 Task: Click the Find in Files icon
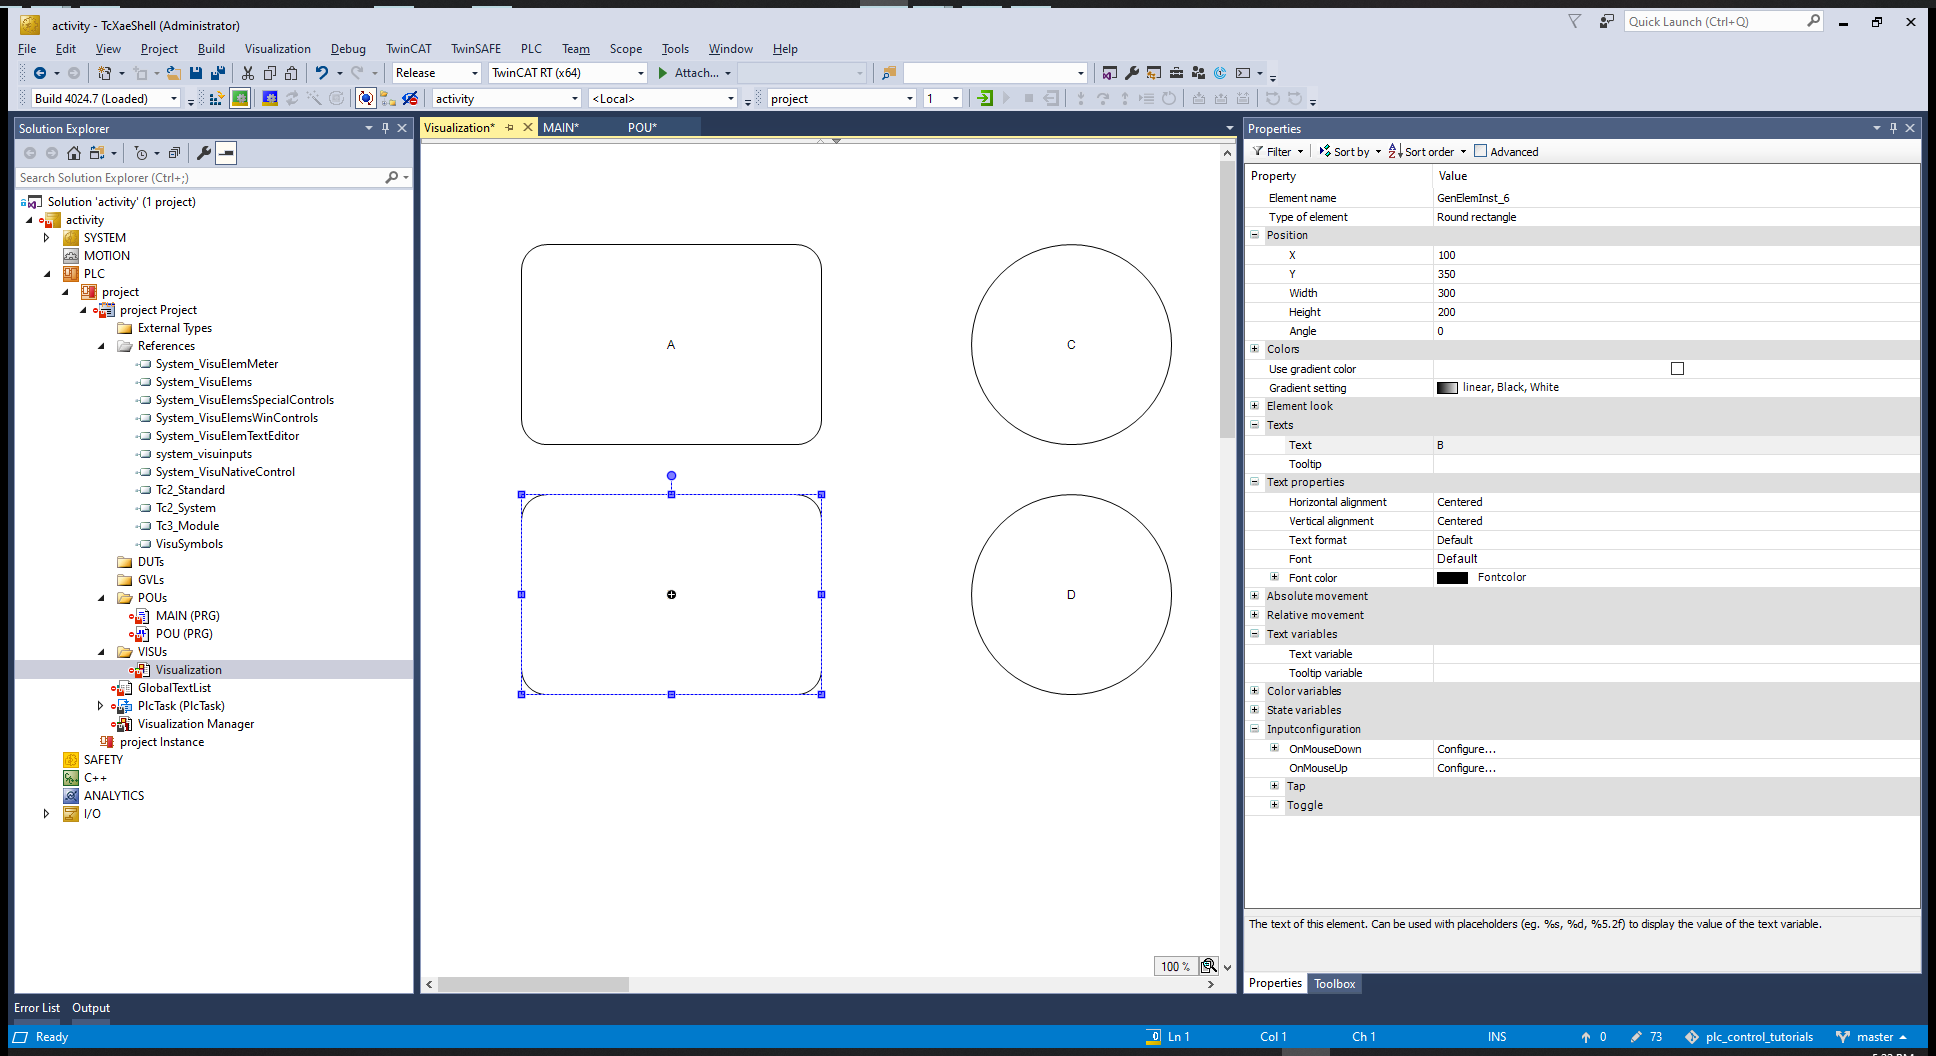(888, 73)
